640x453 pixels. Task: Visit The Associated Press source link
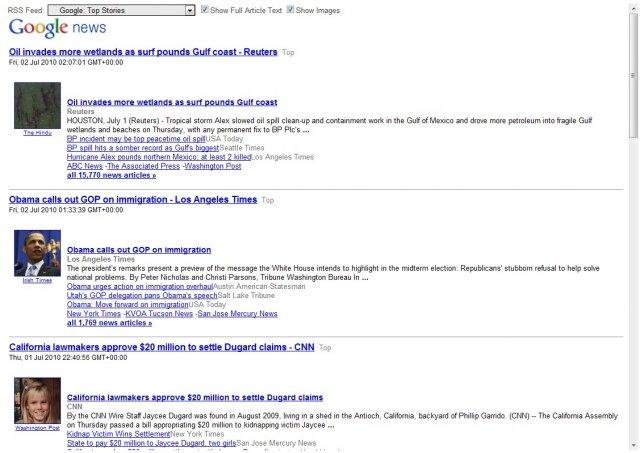143,166
